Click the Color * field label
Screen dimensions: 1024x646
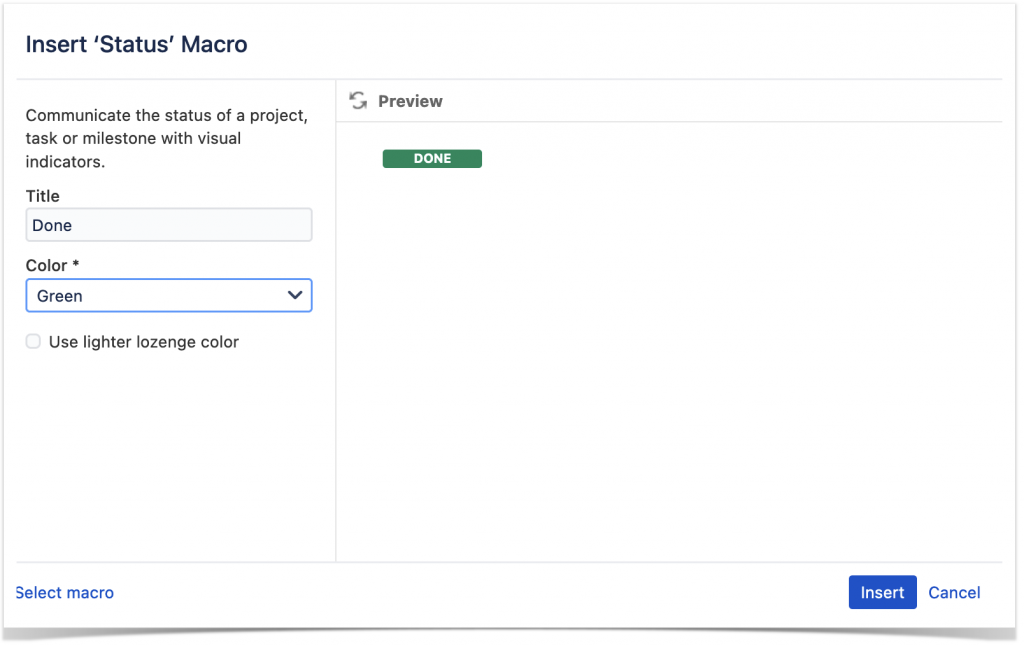pos(52,265)
